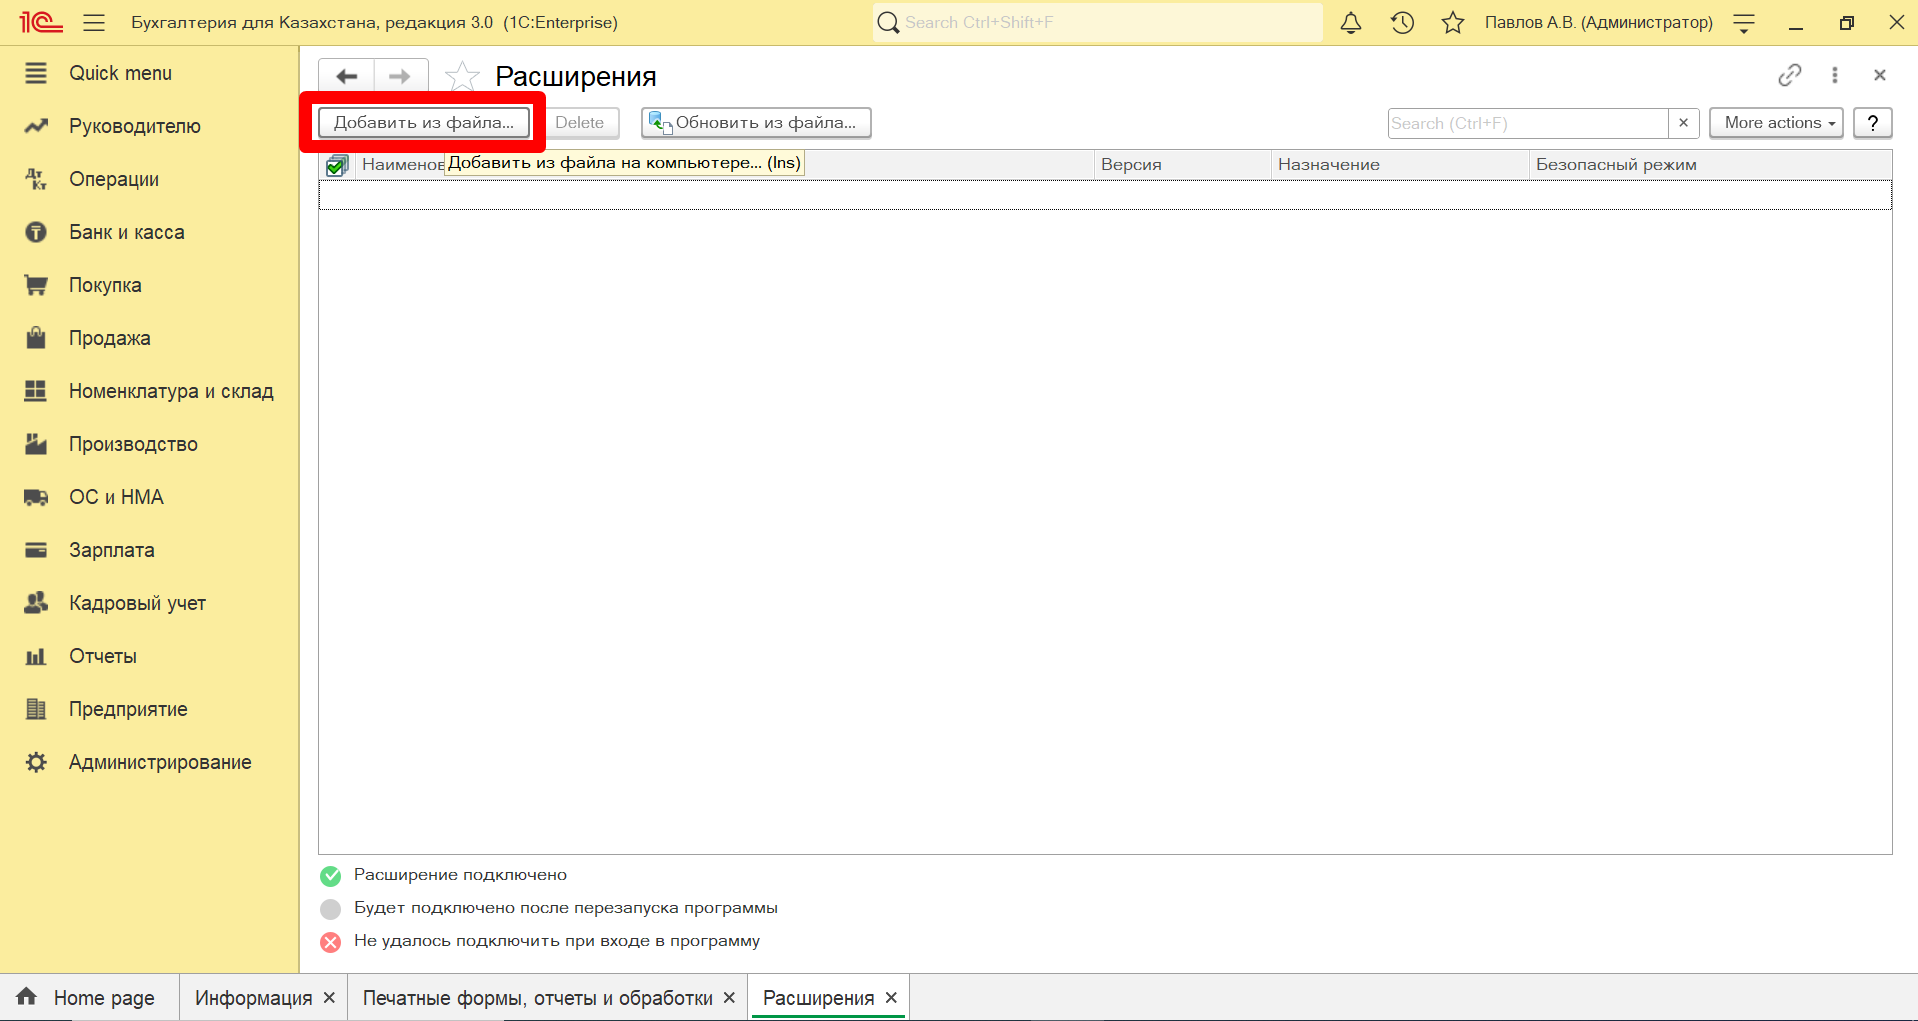Screen dimensions: 1918x1021
Task: Get link to page chain icon
Action: [x=1790, y=75]
